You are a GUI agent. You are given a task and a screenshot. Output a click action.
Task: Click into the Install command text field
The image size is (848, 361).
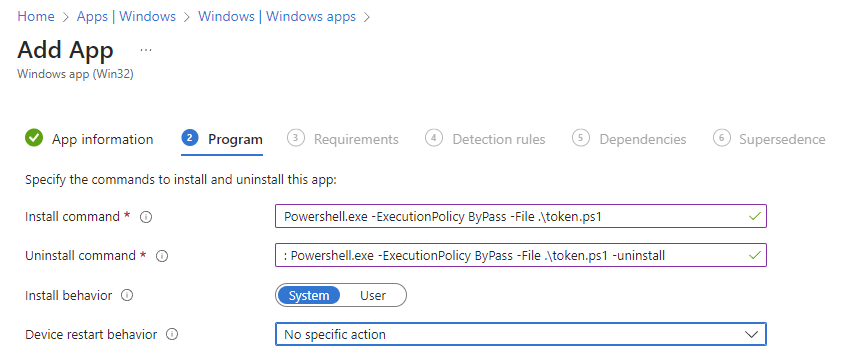pyautogui.click(x=521, y=216)
